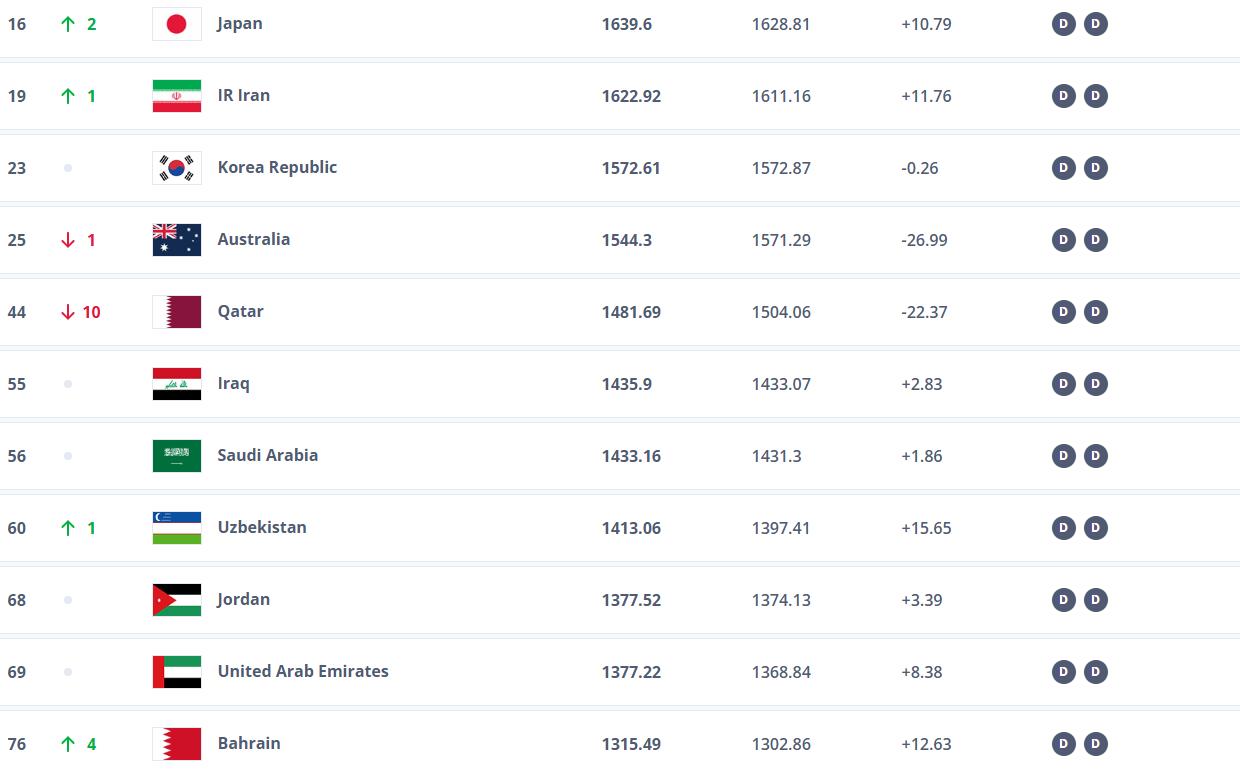Click the Qatar flag icon
The height and width of the screenshot is (776, 1240).
[176, 312]
